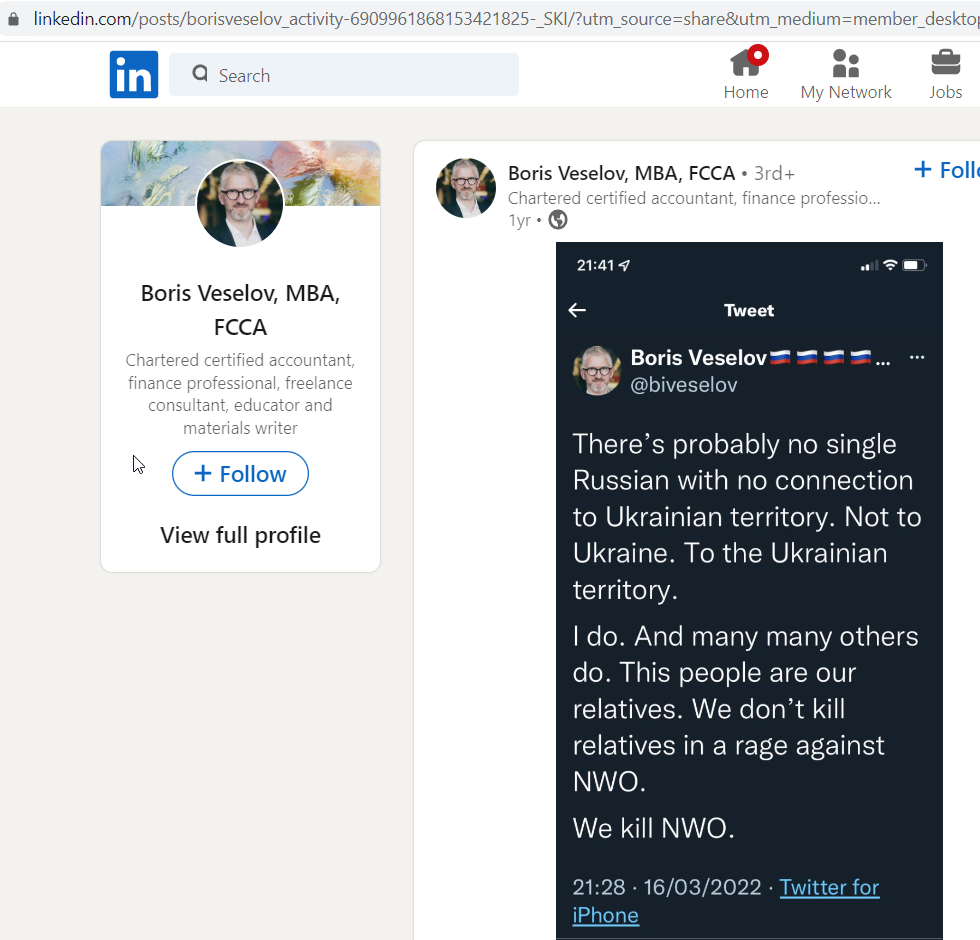Click the three-dot menu inside the tweet image
Image resolution: width=980 pixels, height=940 pixels.
click(x=917, y=357)
